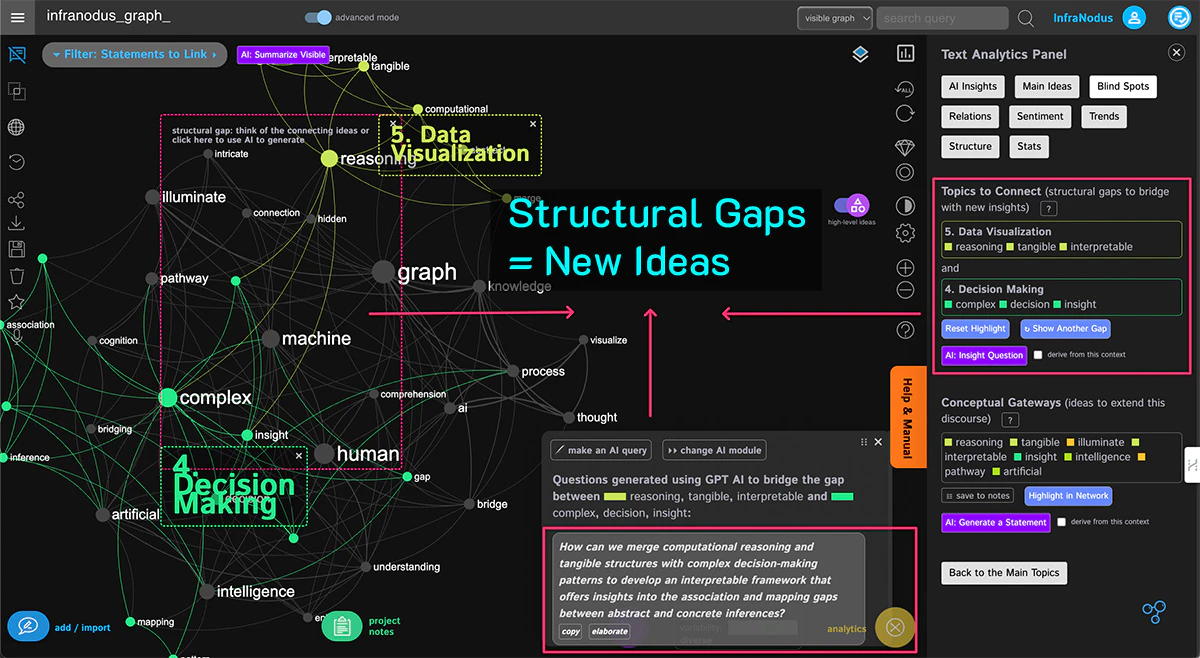Click the undo-all arrow icon on the right
Image resolution: width=1200 pixels, height=658 pixels.
(905, 87)
